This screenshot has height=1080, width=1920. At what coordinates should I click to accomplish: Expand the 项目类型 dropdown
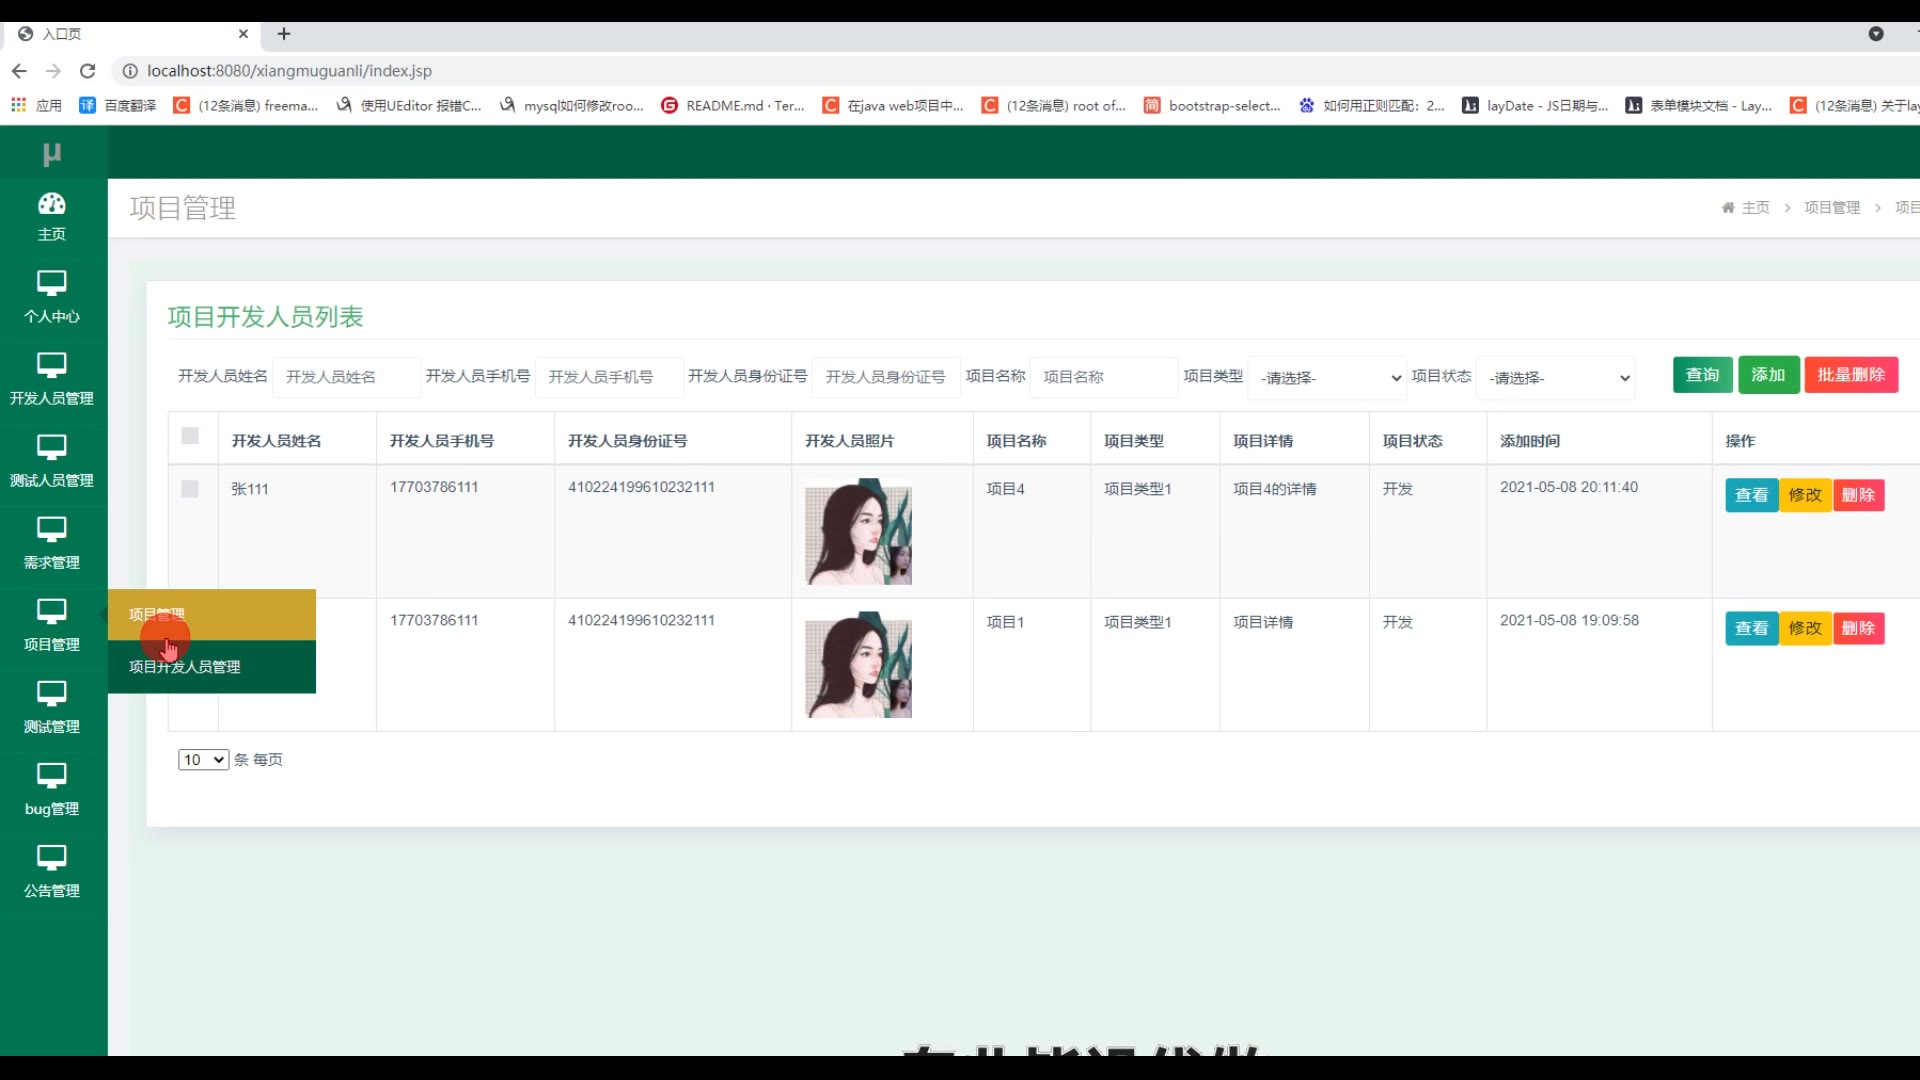point(1328,378)
